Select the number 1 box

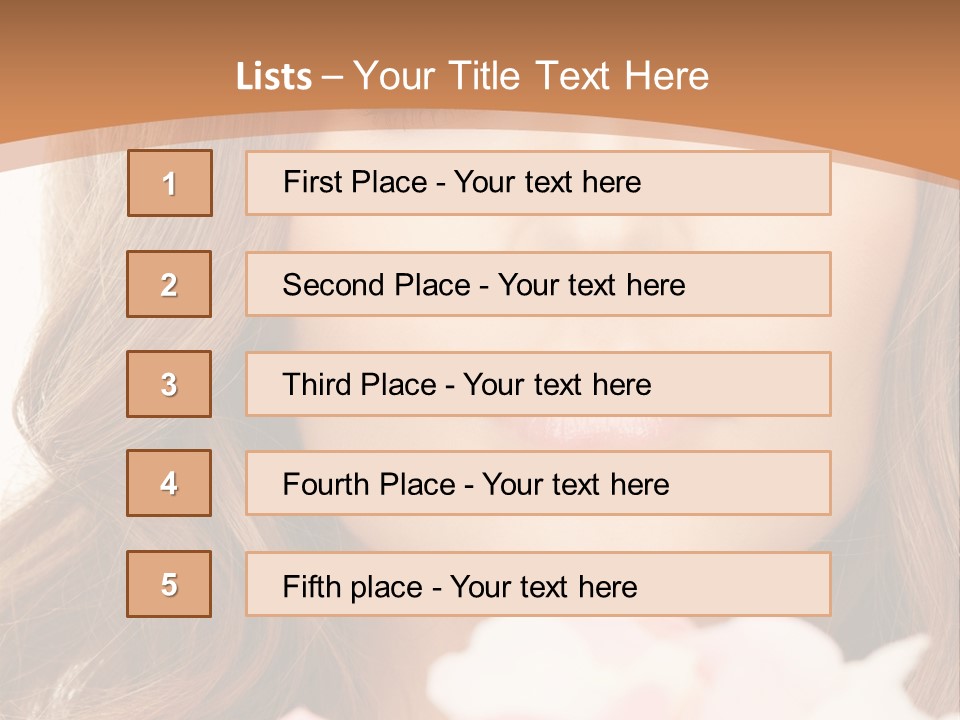coord(169,183)
